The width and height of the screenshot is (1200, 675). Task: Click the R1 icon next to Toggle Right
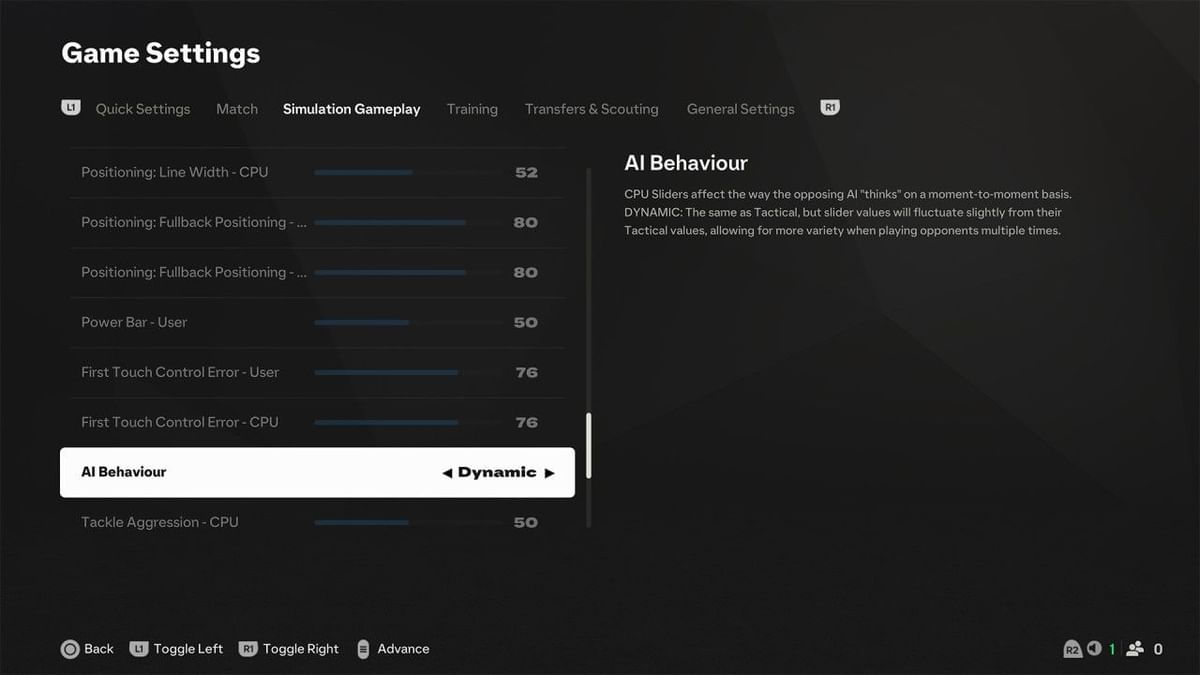[x=248, y=648]
